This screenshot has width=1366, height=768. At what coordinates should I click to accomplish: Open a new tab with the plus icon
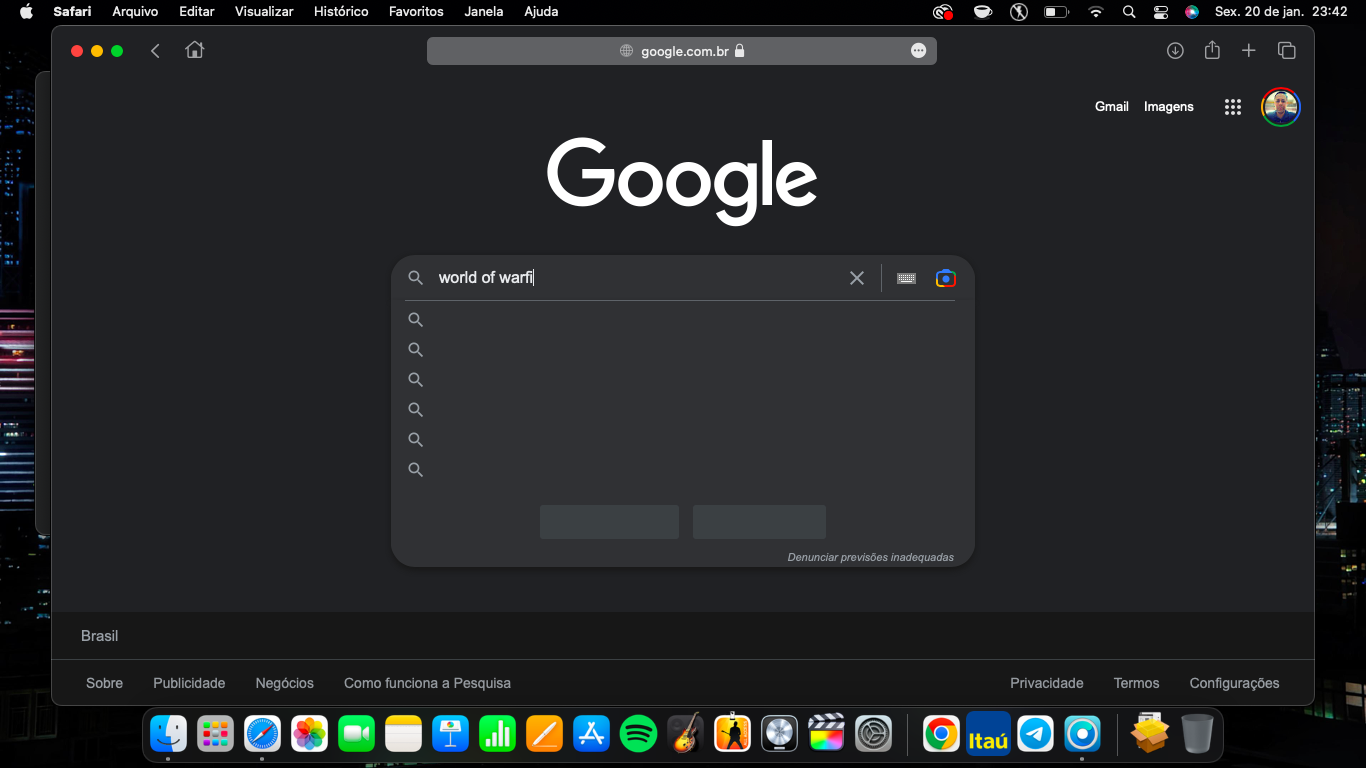1248,51
